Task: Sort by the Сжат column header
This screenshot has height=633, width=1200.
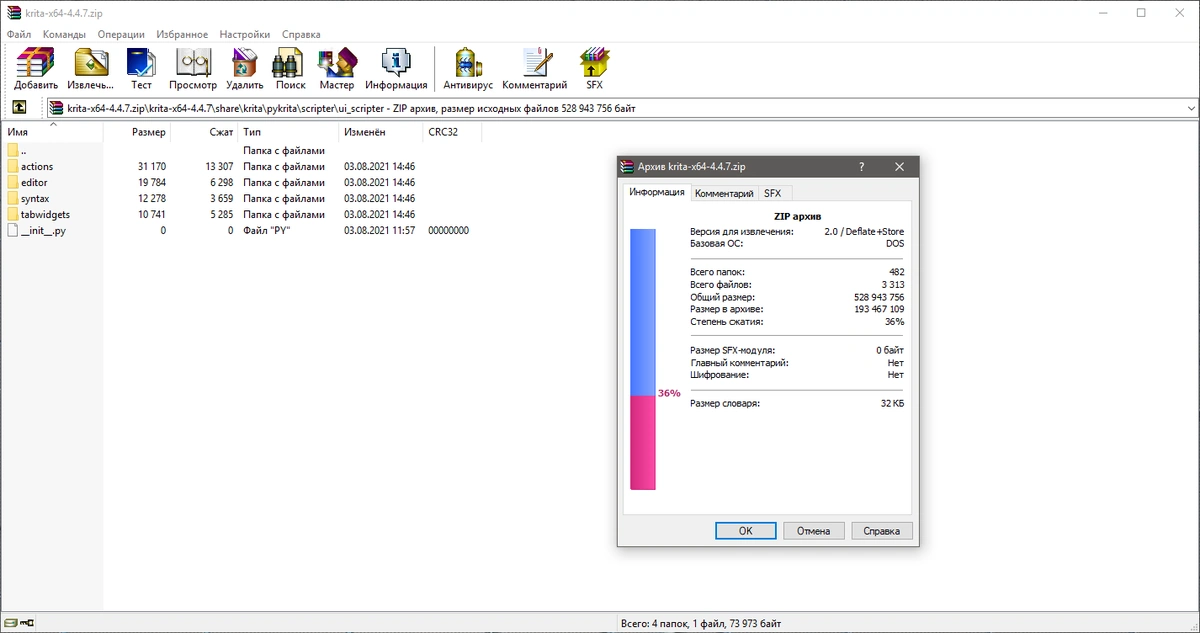Action: click(204, 132)
